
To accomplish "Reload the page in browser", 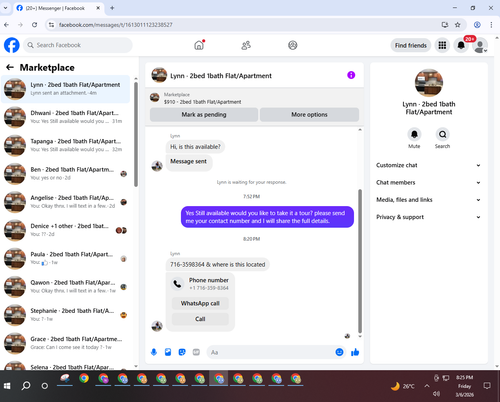I will click(x=34, y=25).
